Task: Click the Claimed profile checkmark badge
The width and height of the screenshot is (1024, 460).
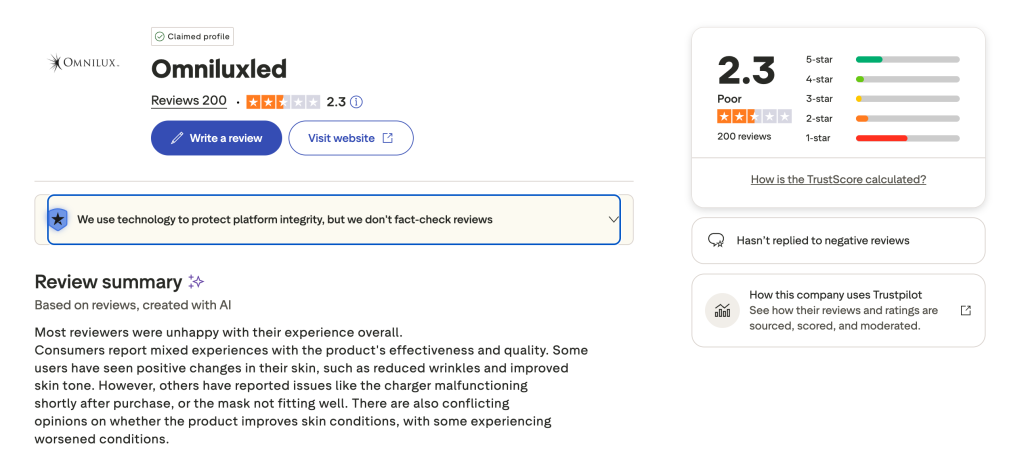Action: coord(160,37)
